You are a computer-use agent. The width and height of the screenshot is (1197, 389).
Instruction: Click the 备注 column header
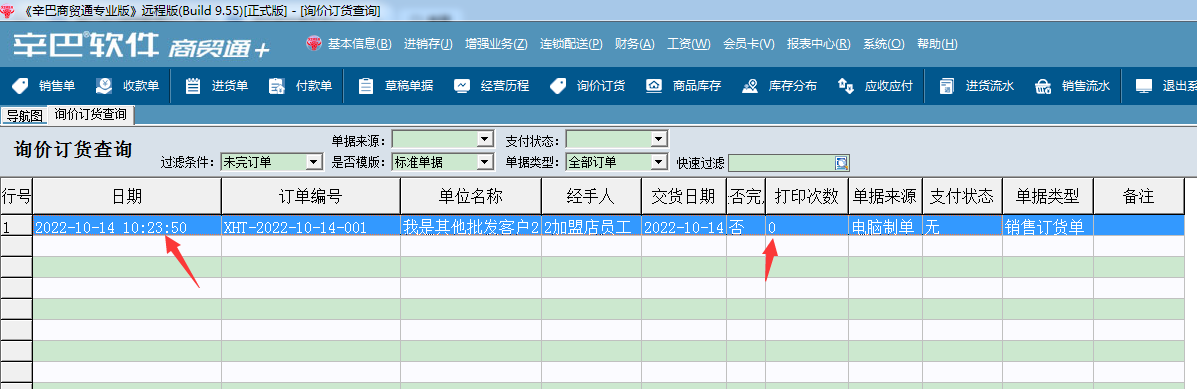pyautogui.click(x=1138, y=197)
